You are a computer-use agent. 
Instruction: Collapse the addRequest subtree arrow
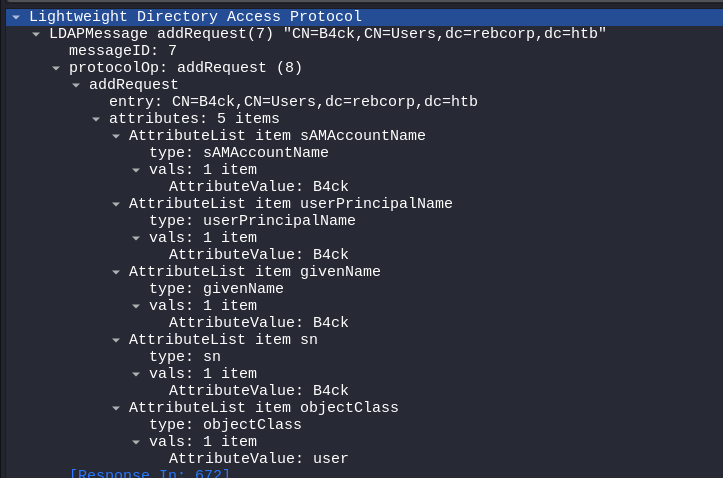tap(76, 85)
